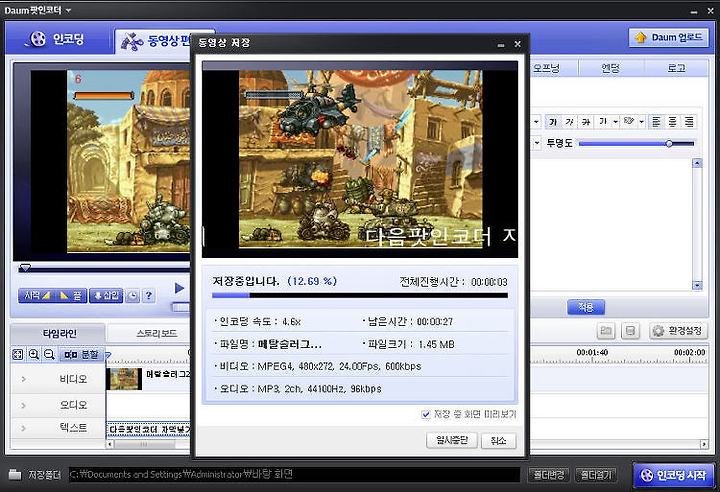Zoom in on the timeline
This screenshot has width=720, height=492.
point(34,354)
